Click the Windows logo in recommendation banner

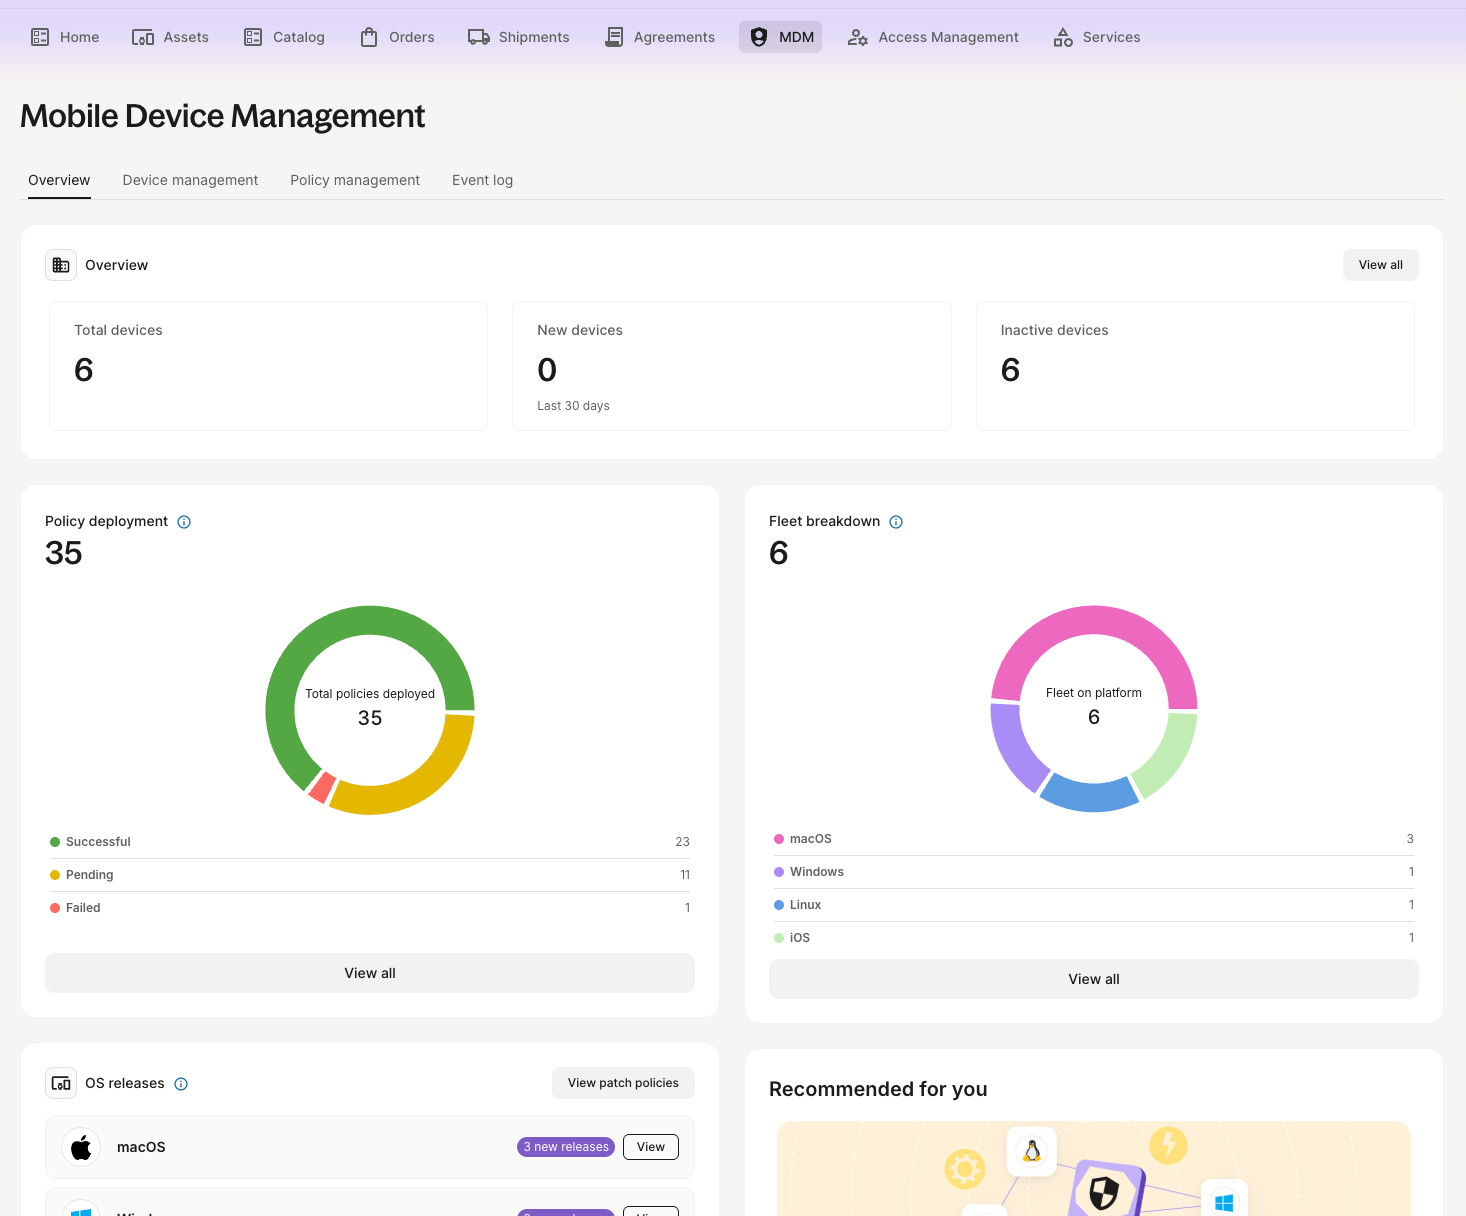pyautogui.click(x=1223, y=1201)
